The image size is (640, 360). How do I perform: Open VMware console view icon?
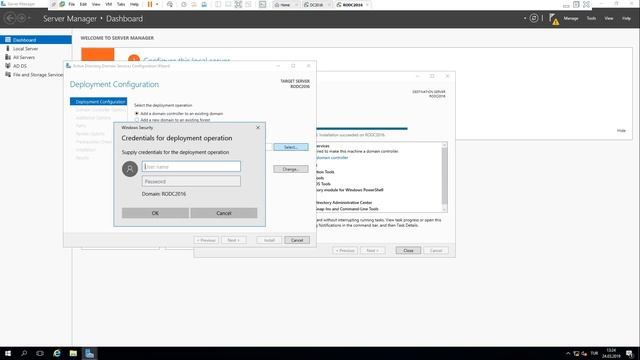click(x=262, y=4)
